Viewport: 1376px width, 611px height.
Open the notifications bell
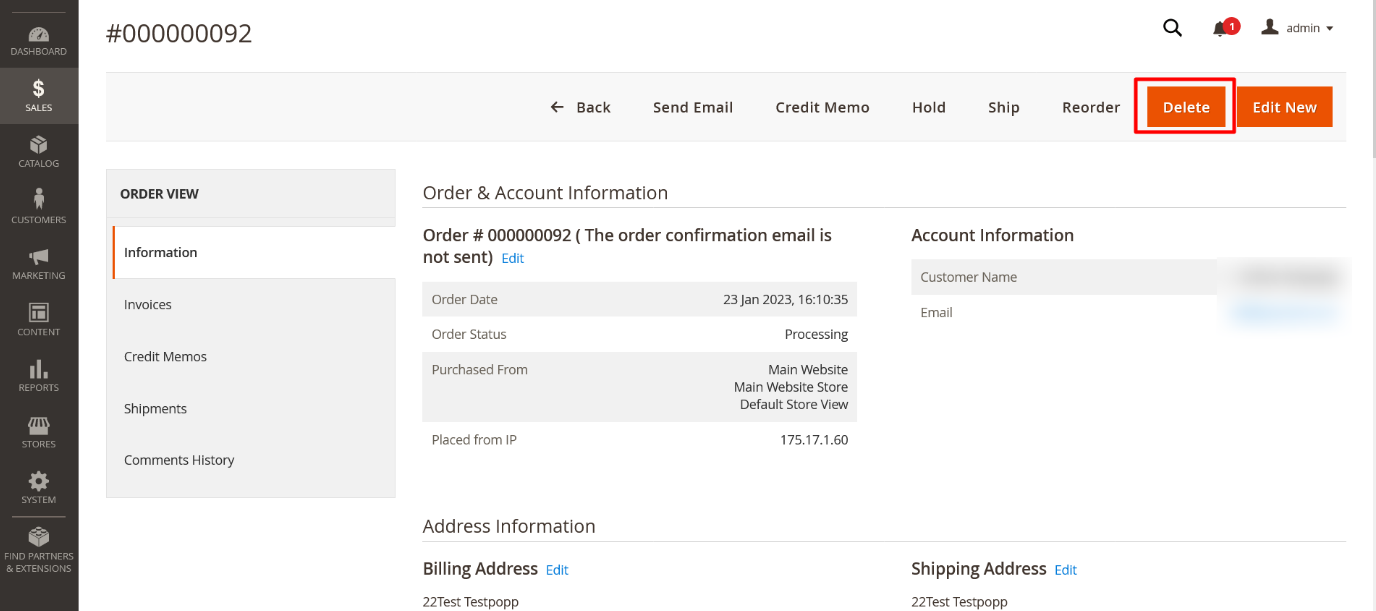1221,29
